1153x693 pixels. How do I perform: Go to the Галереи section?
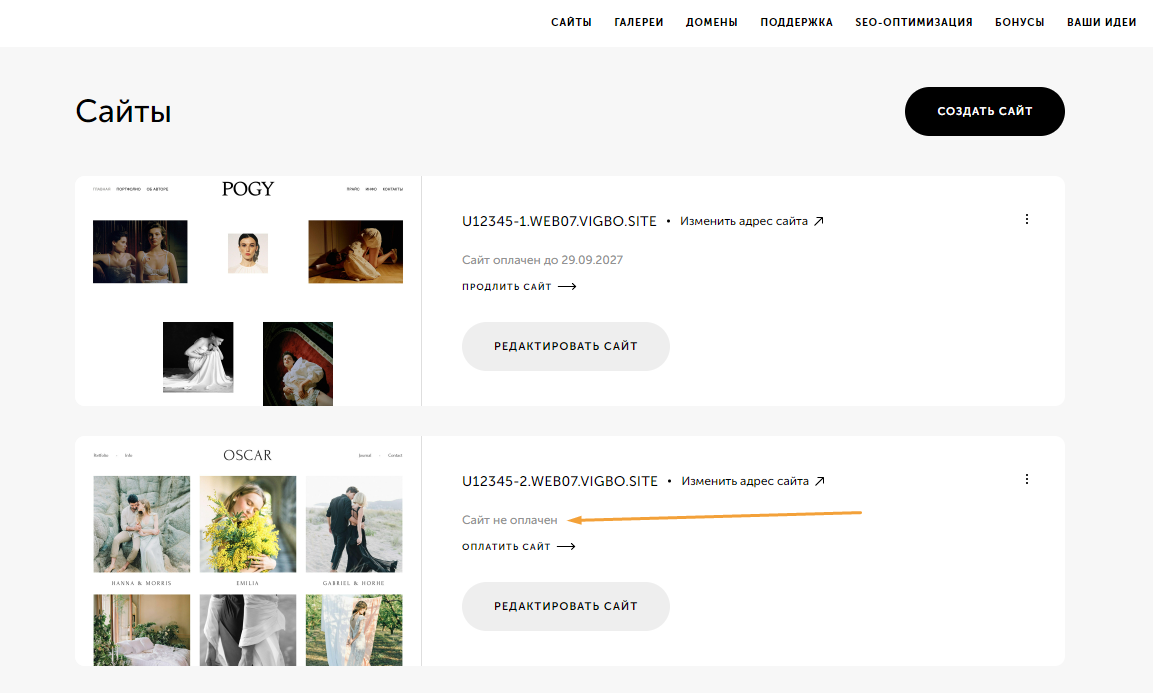639,22
